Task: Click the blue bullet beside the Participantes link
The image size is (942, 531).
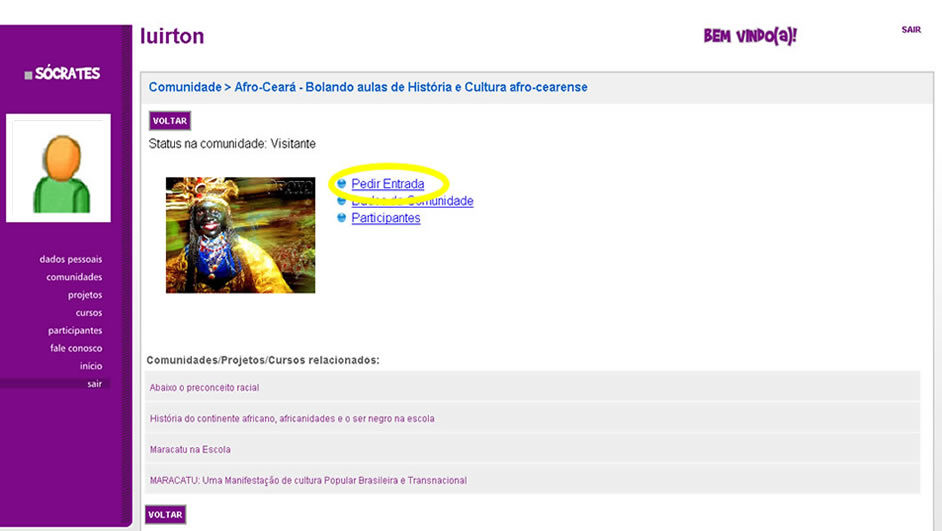Action: pyautogui.click(x=341, y=218)
